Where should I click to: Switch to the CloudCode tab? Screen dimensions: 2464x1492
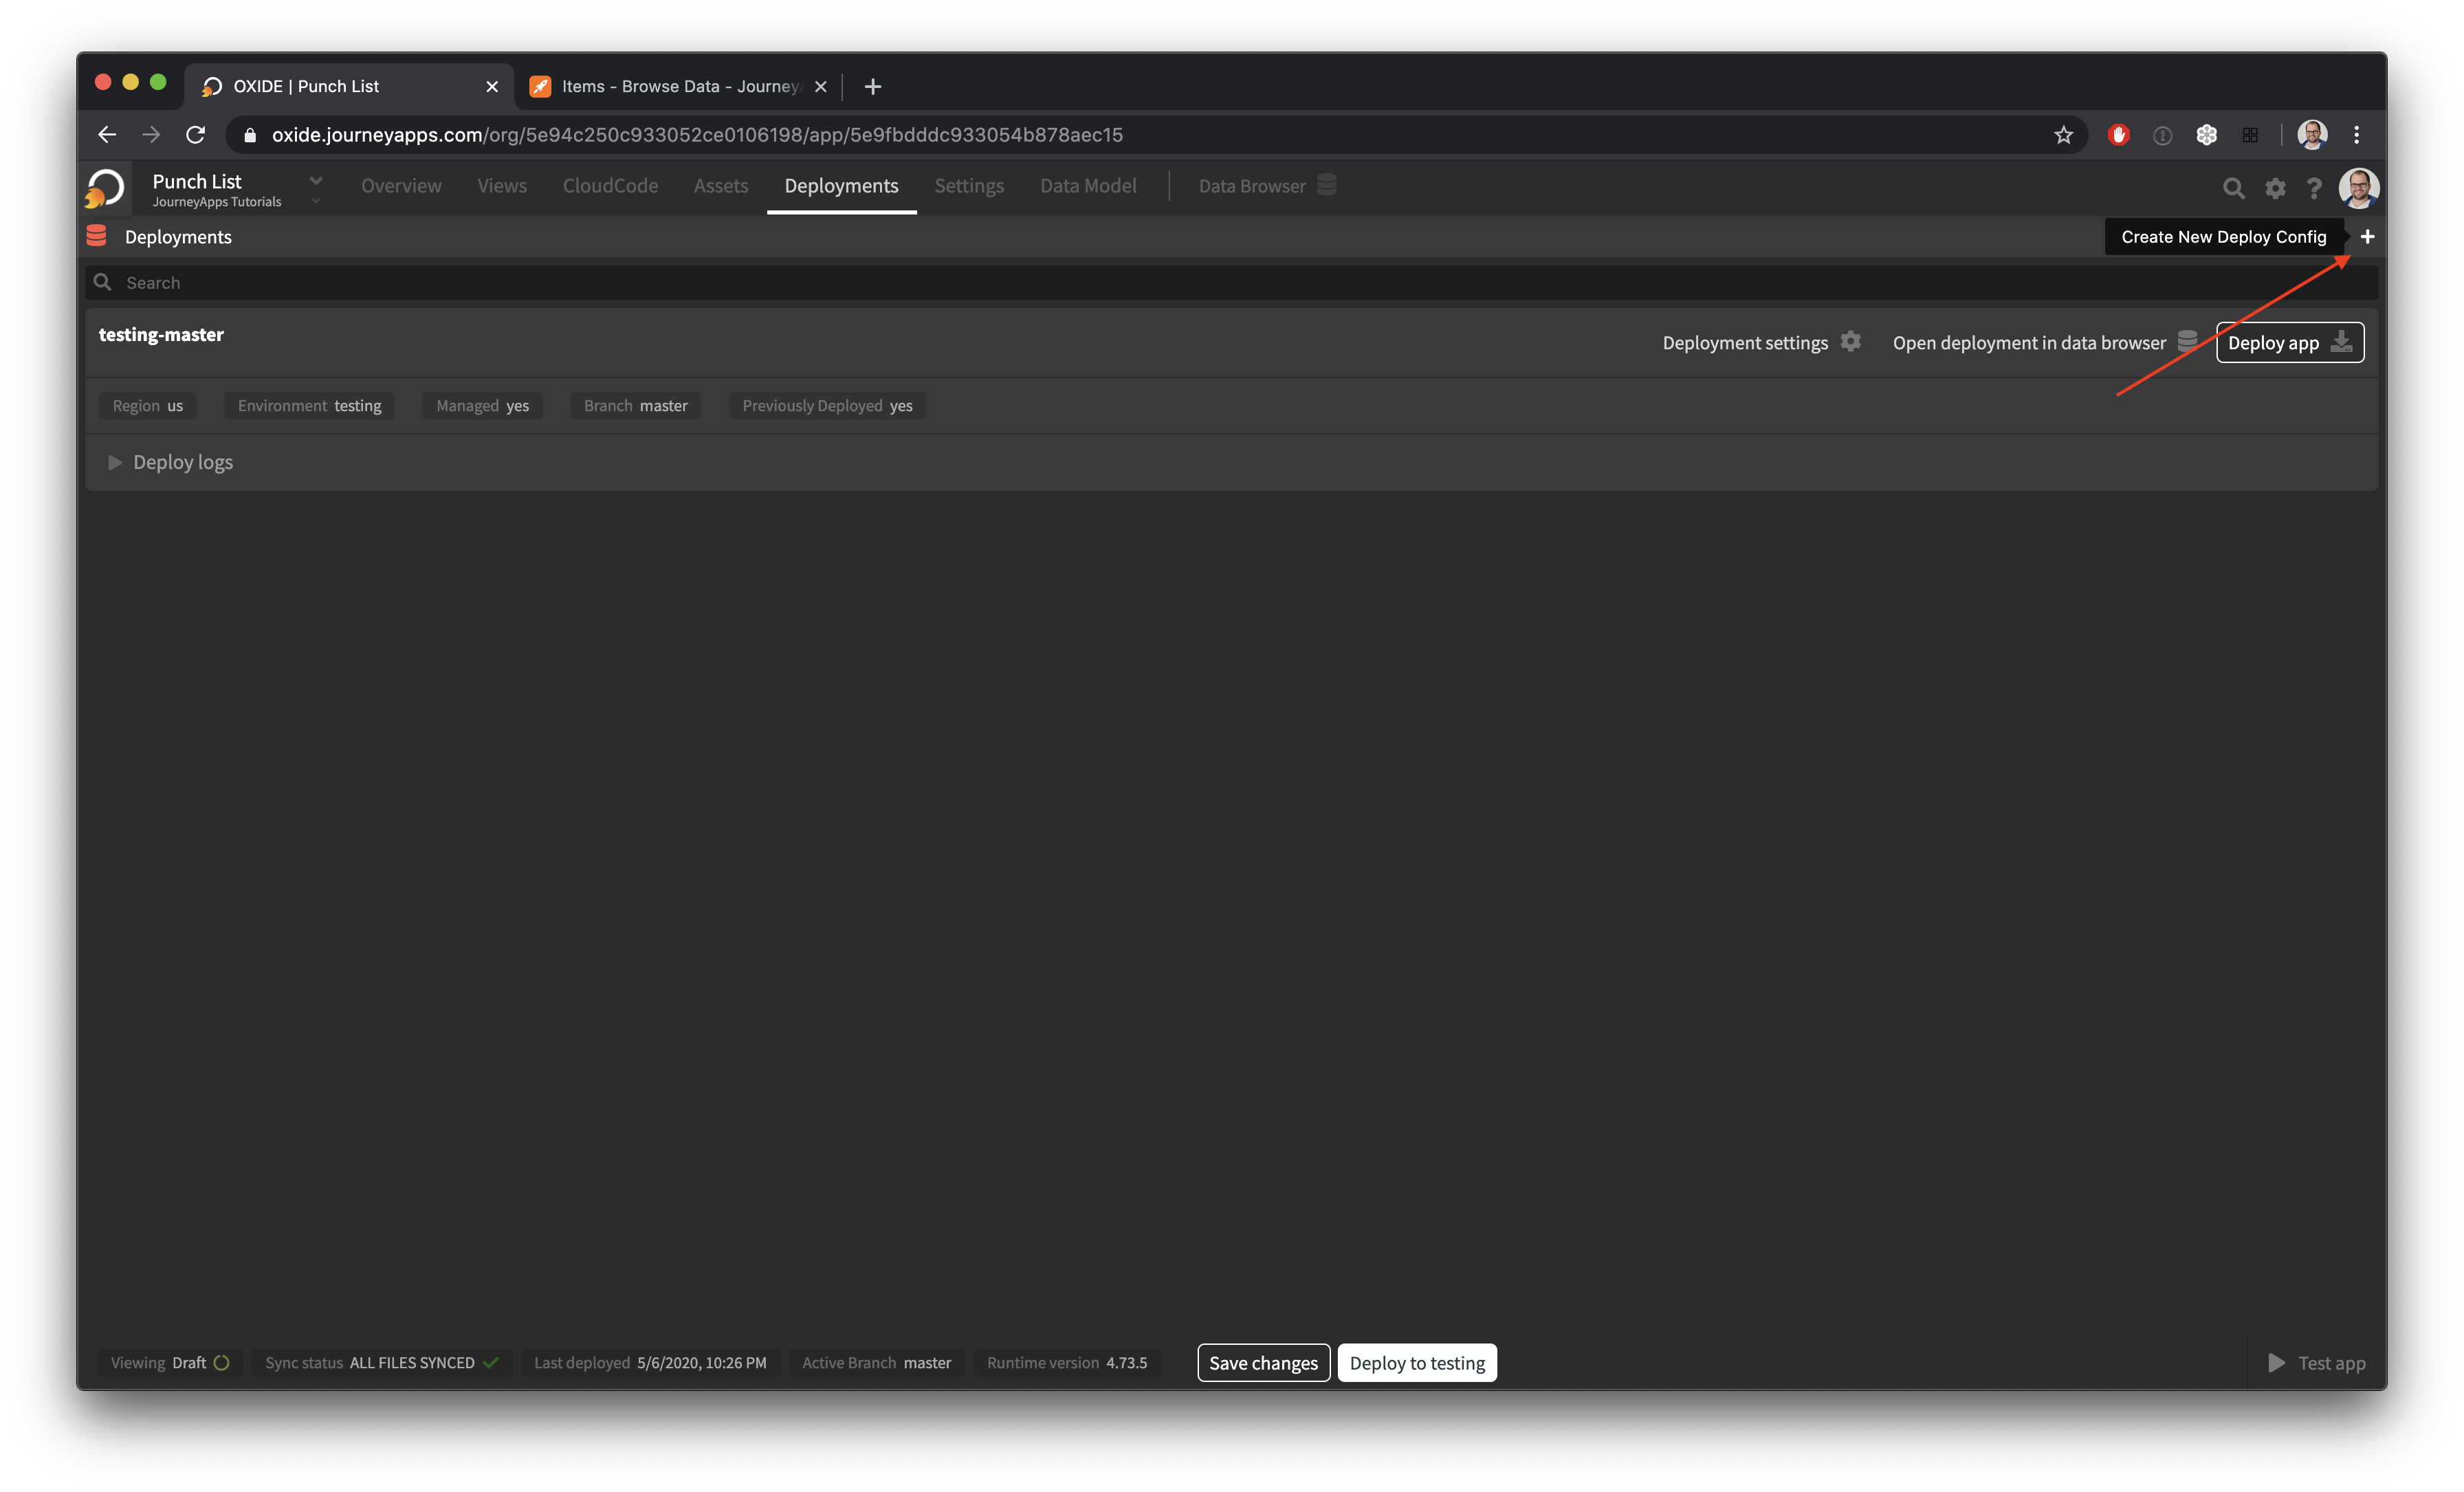[610, 186]
